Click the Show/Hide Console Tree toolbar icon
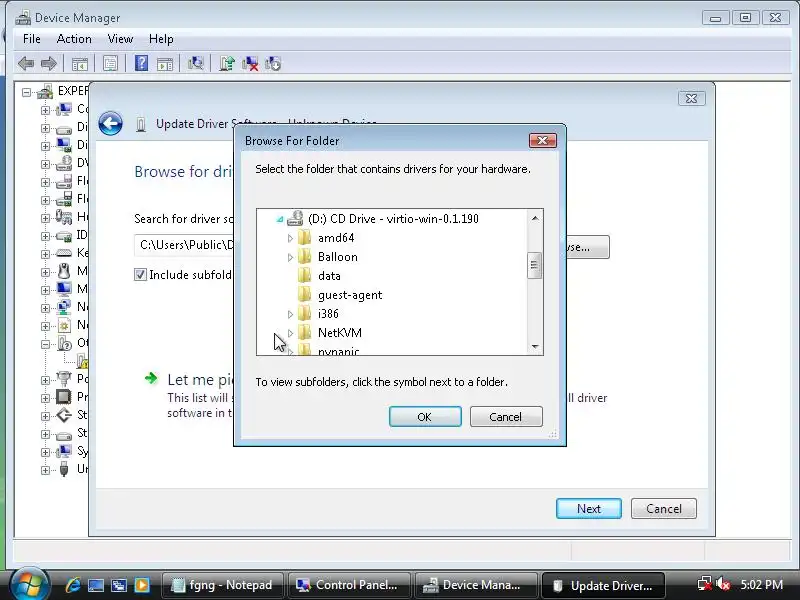 point(80,64)
